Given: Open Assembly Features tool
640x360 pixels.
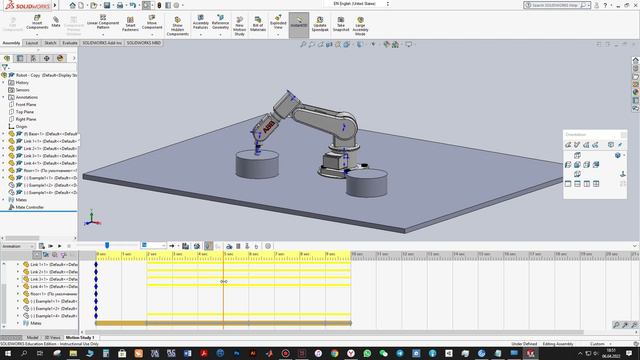Looking at the screenshot, I should click(x=200, y=22).
